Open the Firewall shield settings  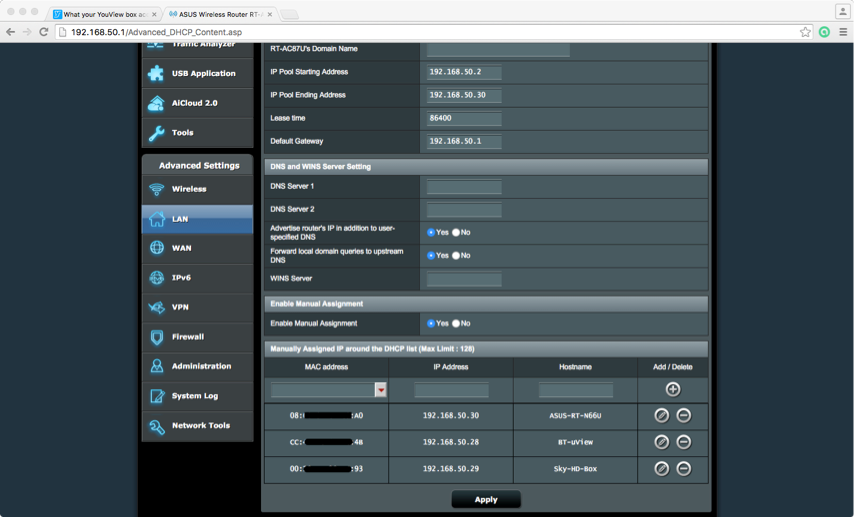pos(197,337)
